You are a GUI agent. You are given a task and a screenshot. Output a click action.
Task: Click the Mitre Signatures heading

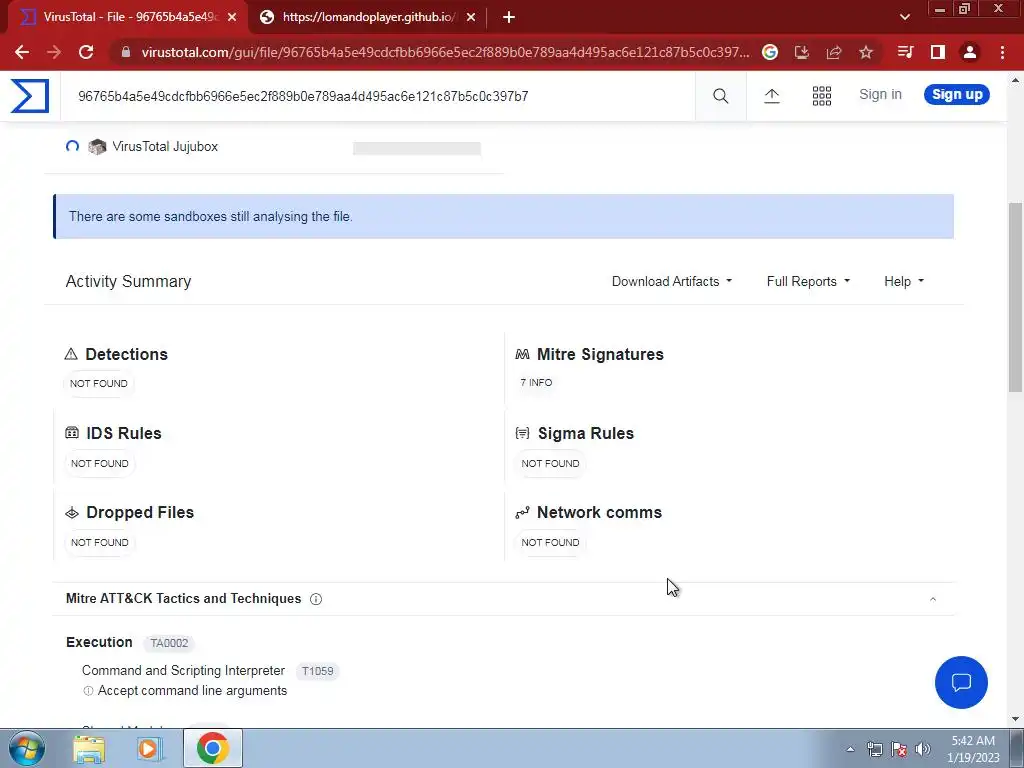point(600,355)
